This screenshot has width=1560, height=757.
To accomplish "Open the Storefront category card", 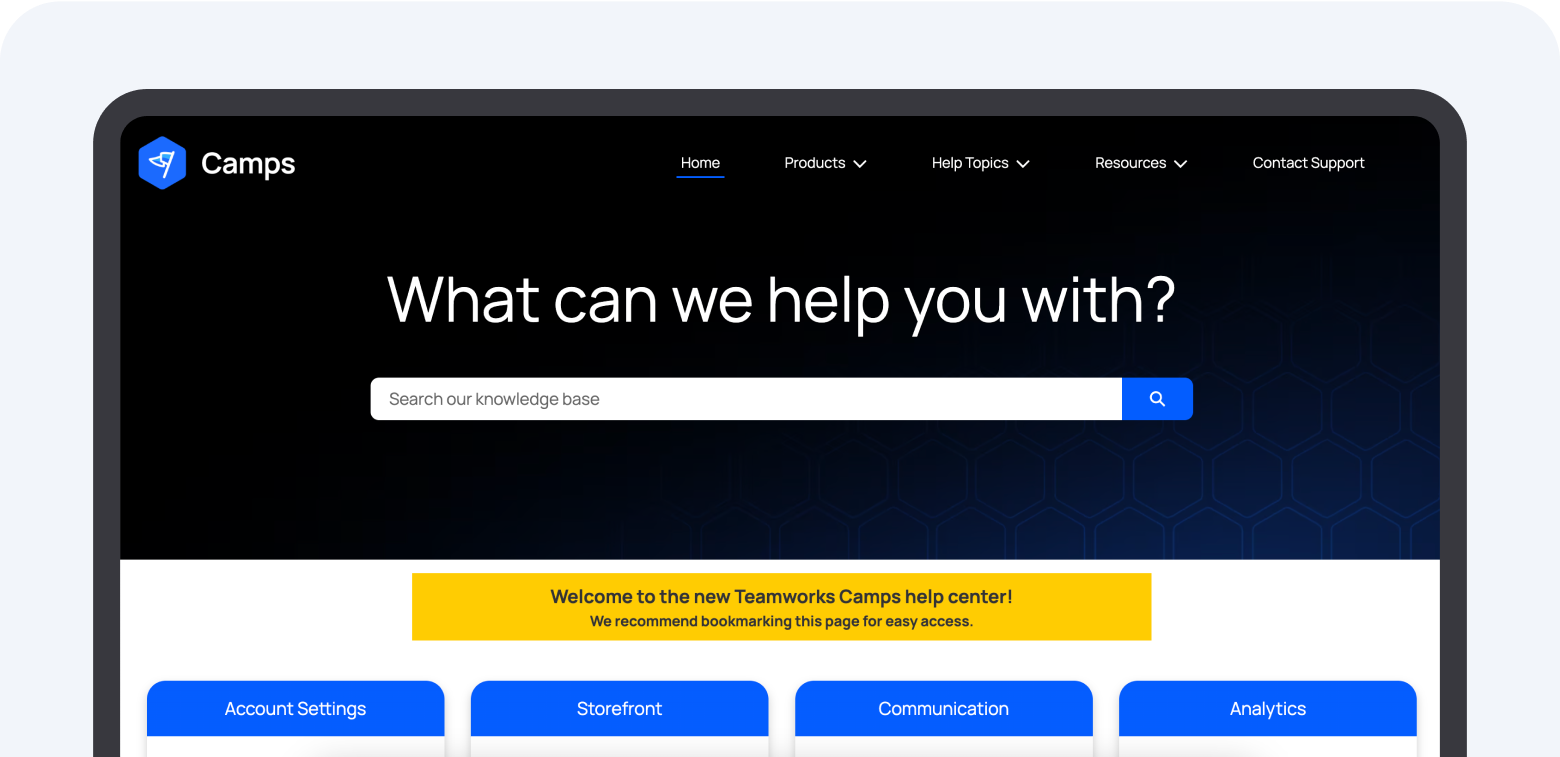I will 619,709.
